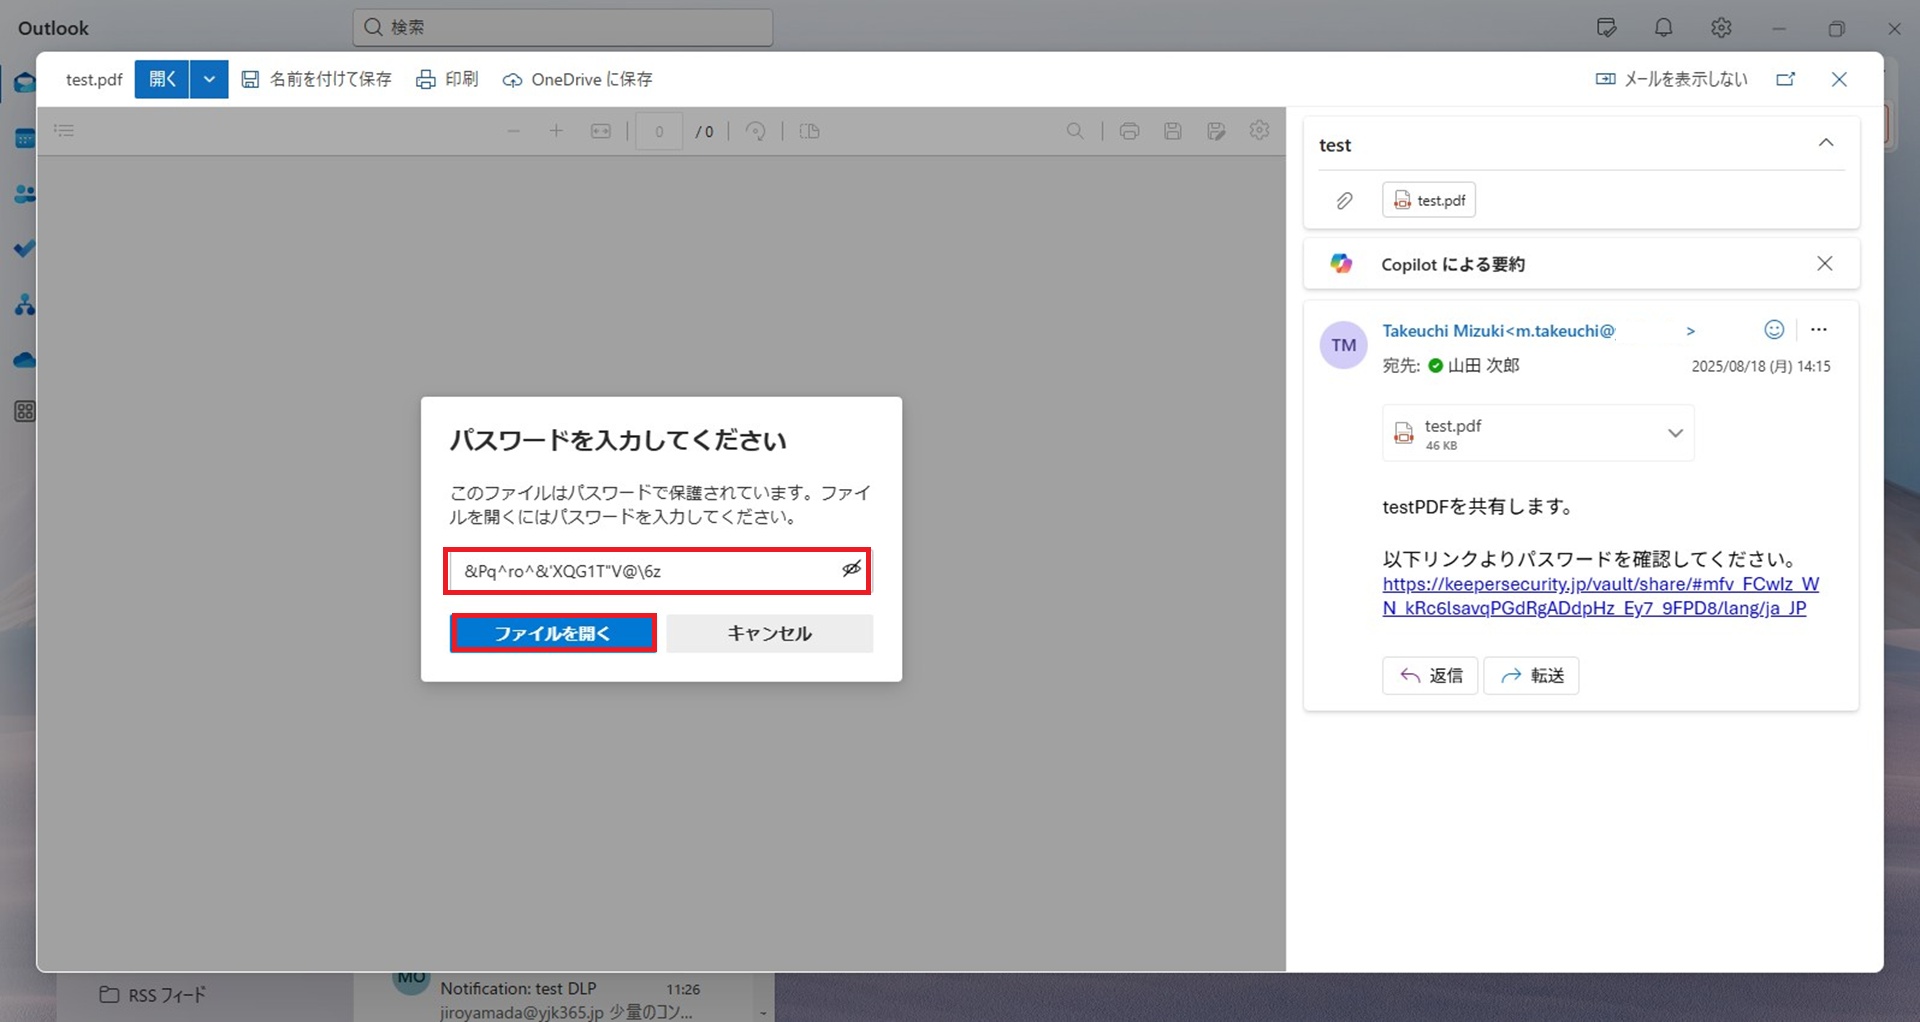Click the Copilot colorful logo icon
This screenshot has height=1022, width=1920.
[1341, 264]
